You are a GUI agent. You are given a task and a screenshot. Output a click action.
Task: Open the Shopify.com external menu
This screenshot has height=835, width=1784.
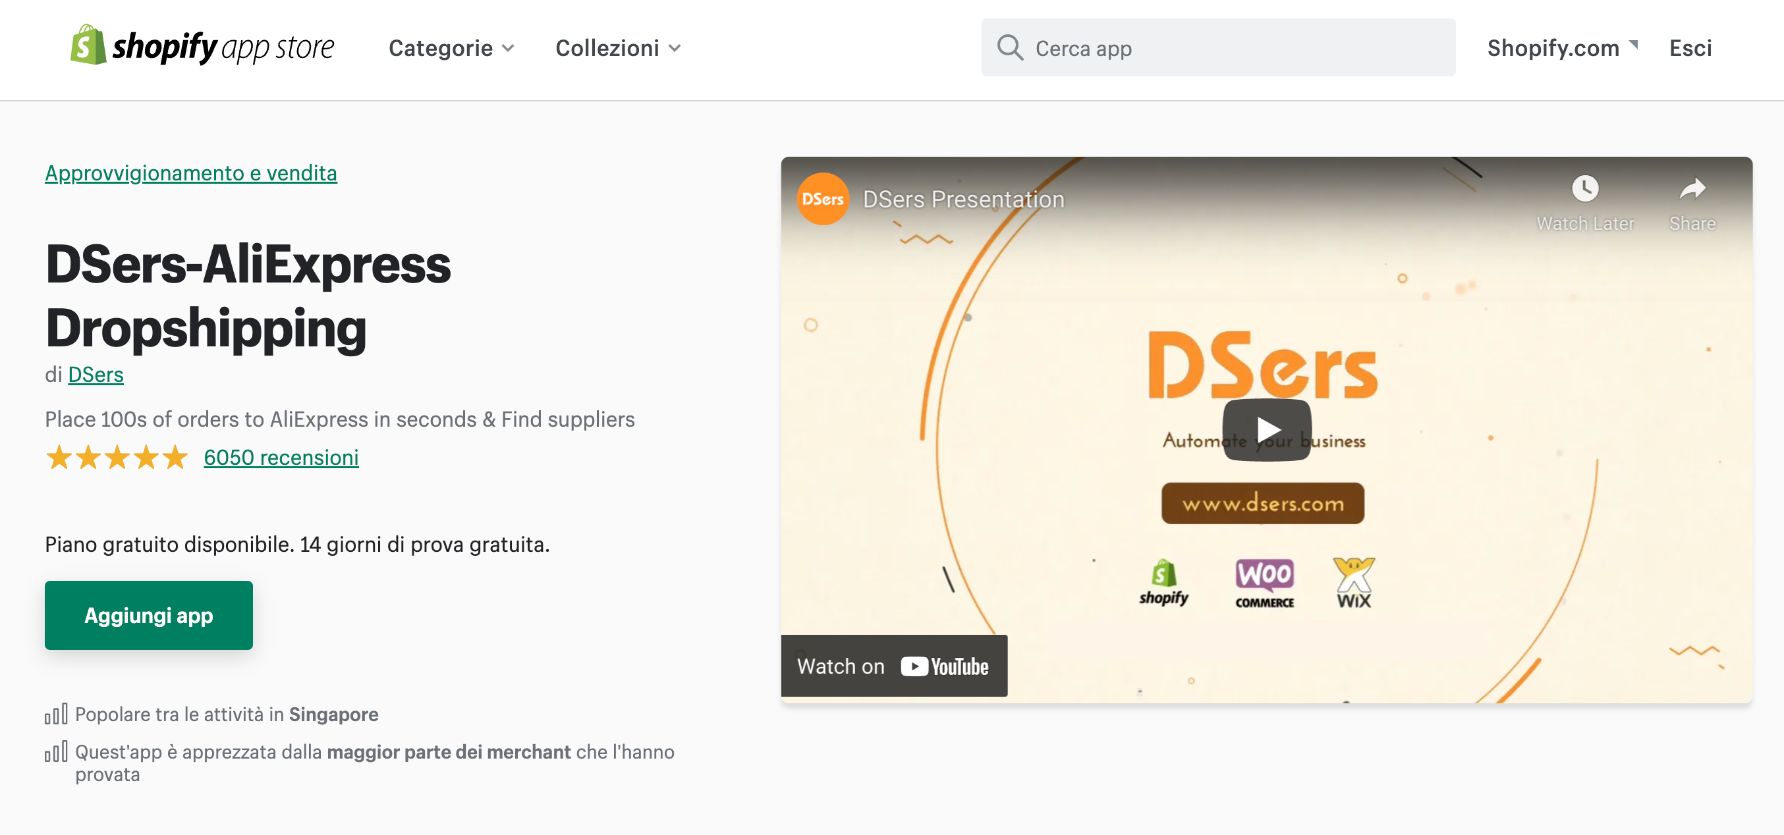coord(1562,48)
